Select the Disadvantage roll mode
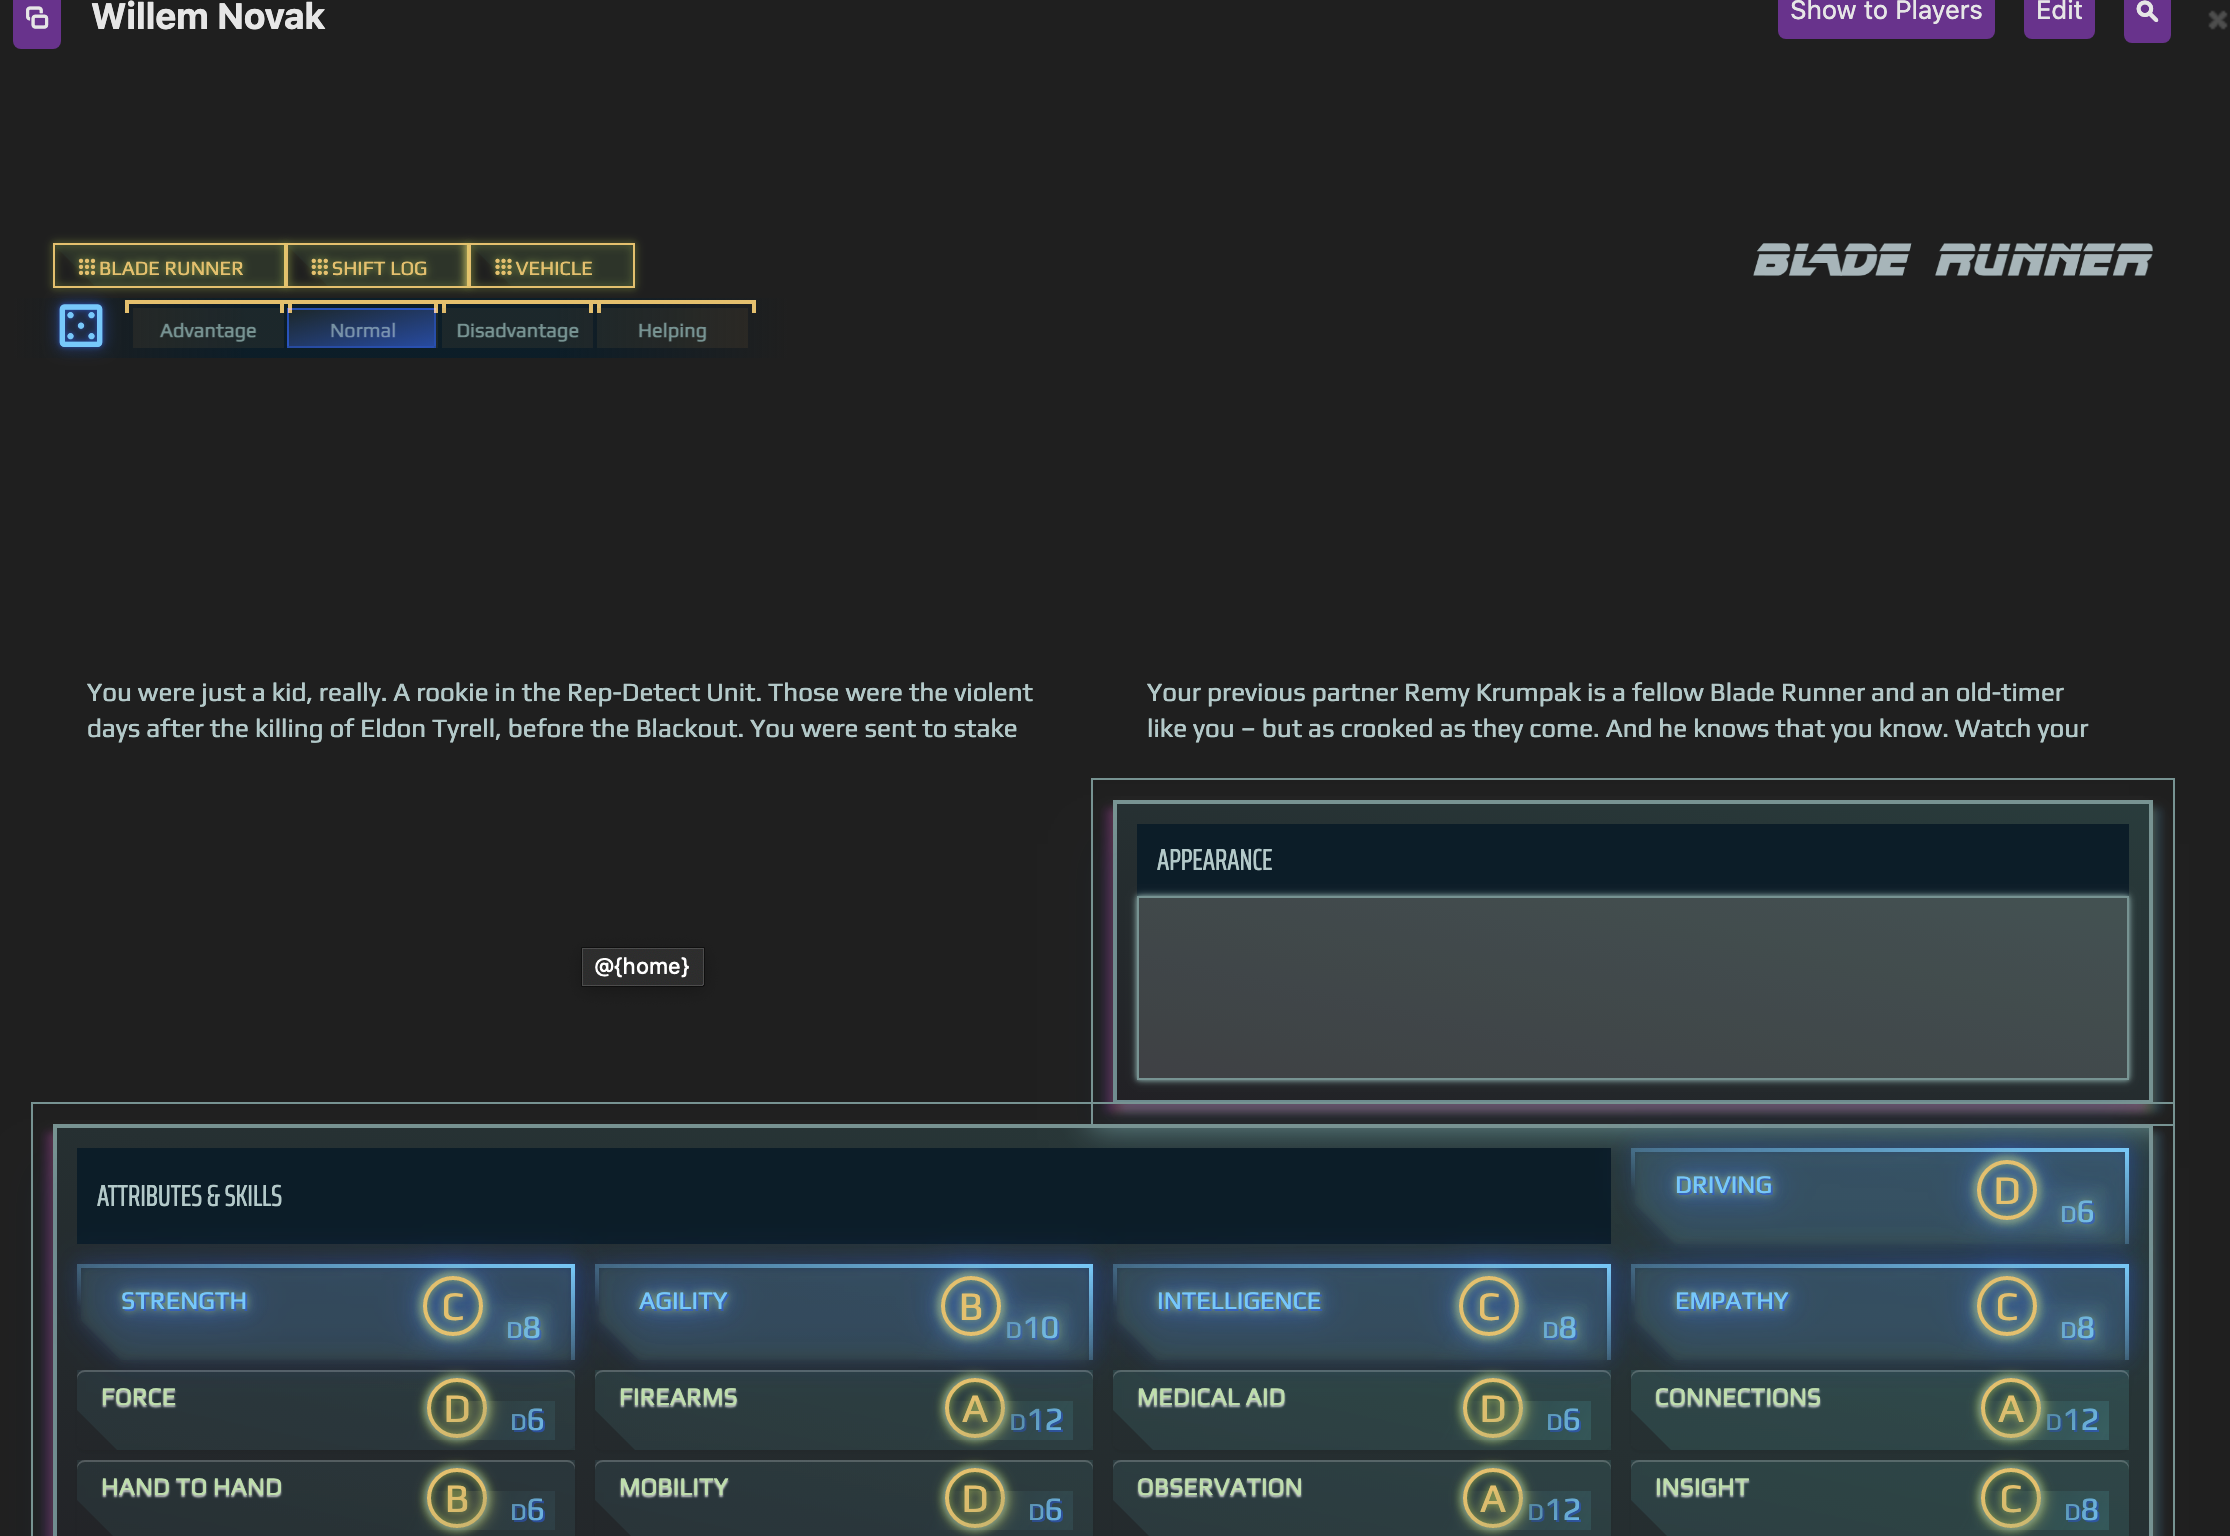The width and height of the screenshot is (2230, 1536). (x=517, y=330)
